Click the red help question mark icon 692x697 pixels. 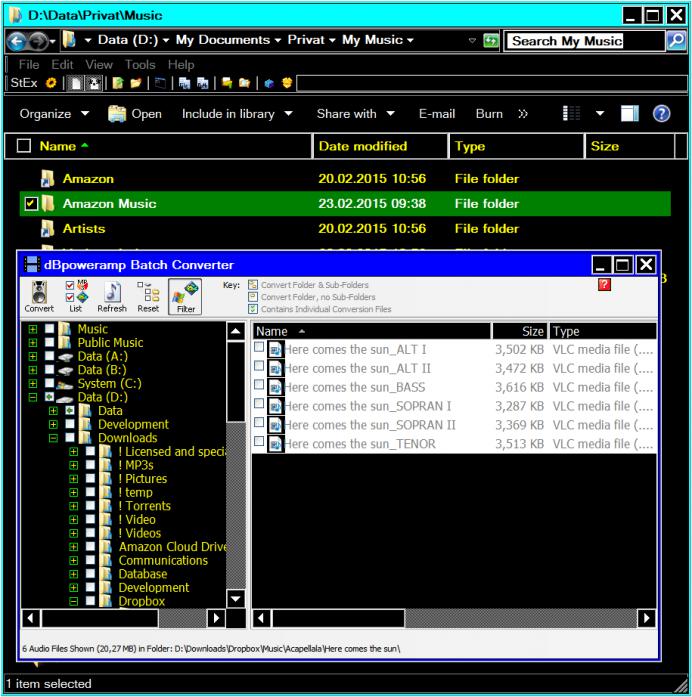[x=604, y=286]
